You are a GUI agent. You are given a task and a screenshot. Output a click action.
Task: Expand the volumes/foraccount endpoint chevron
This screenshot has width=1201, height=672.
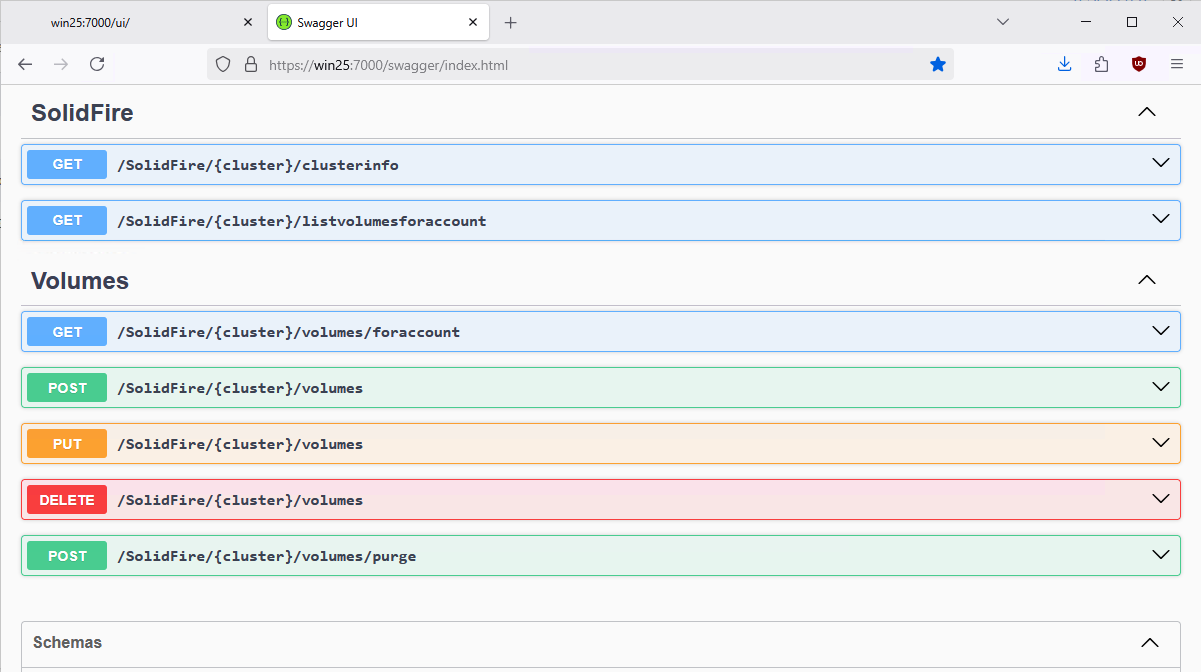tap(1160, 330)
